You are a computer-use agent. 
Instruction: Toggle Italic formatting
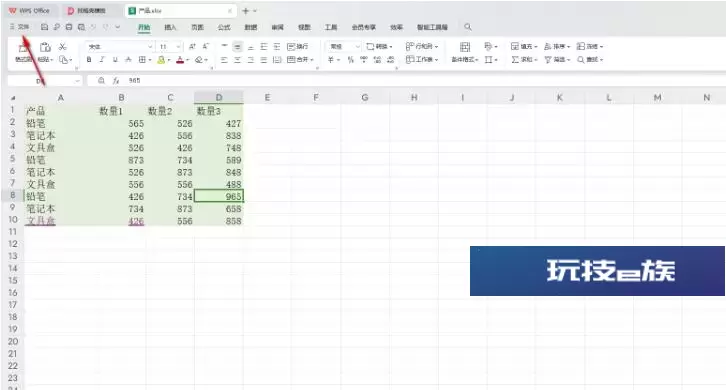(102, 60)
